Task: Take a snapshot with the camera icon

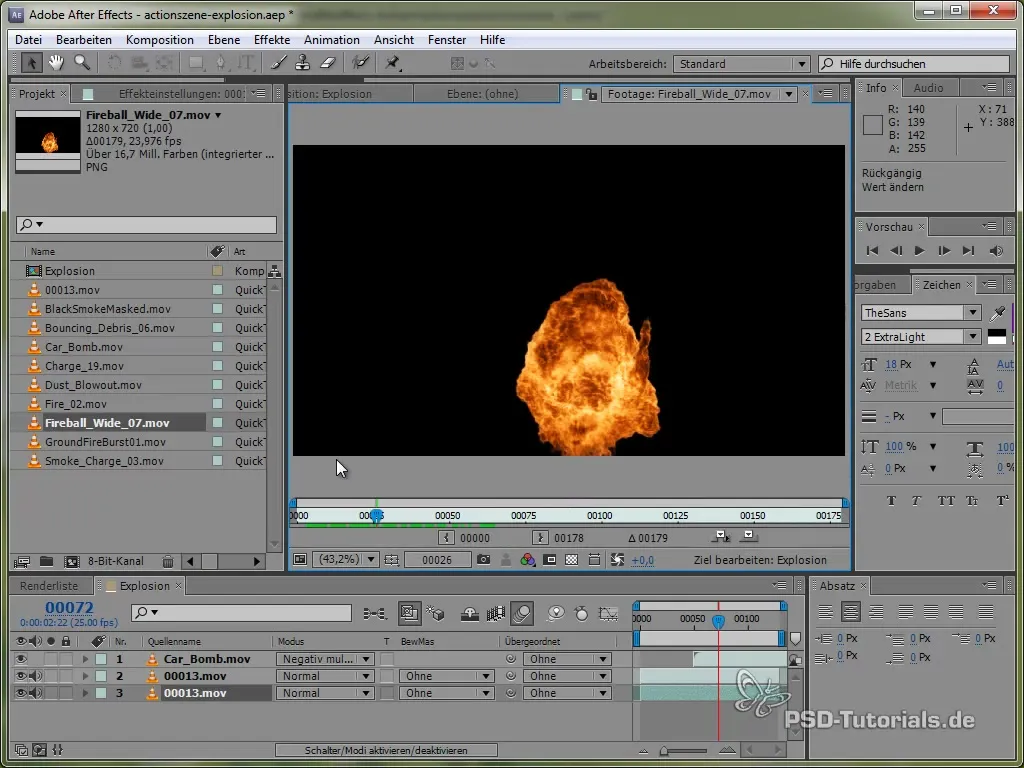Action: click(483, 560)
